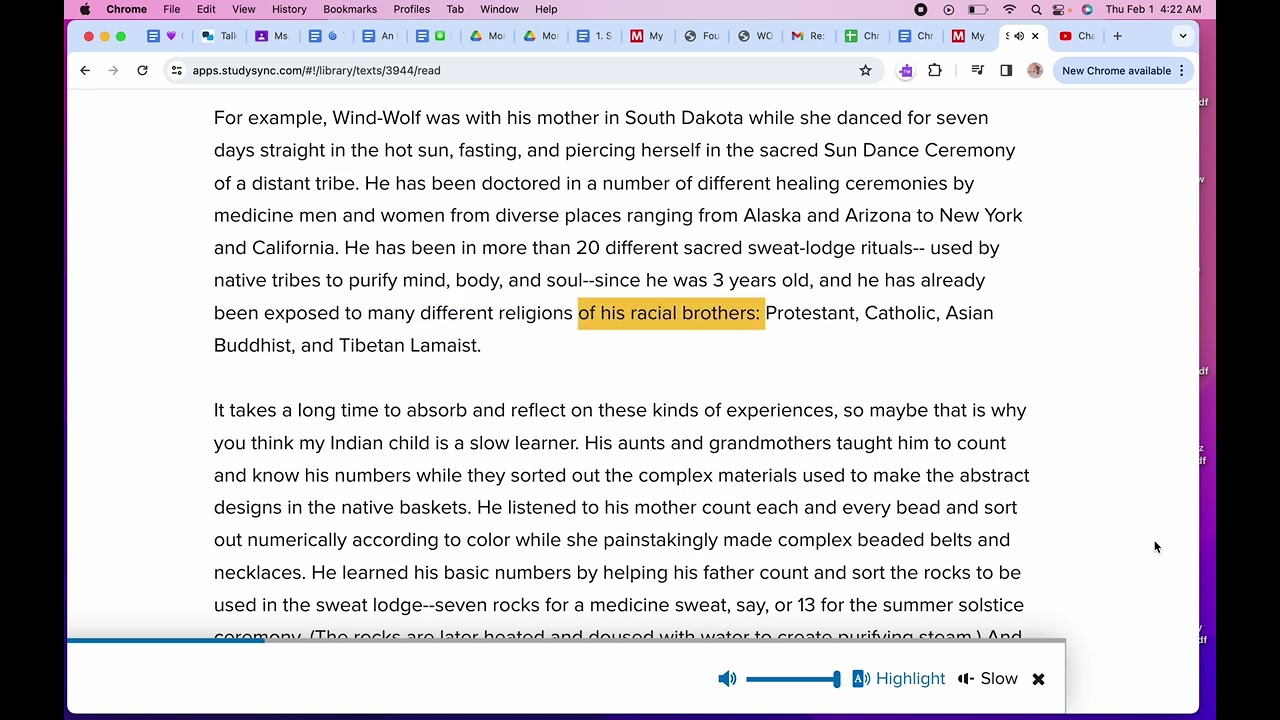Switch to the first Google Drive Mor tab
Image resolution: width=1280 pixels, height=720 pixels.
pos(486,36)
